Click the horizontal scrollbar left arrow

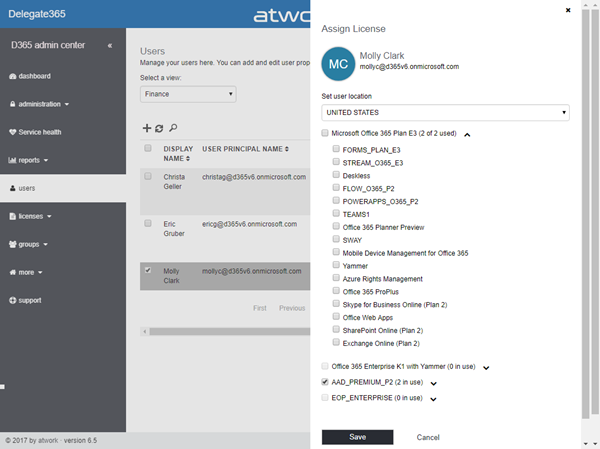(145, 331)
